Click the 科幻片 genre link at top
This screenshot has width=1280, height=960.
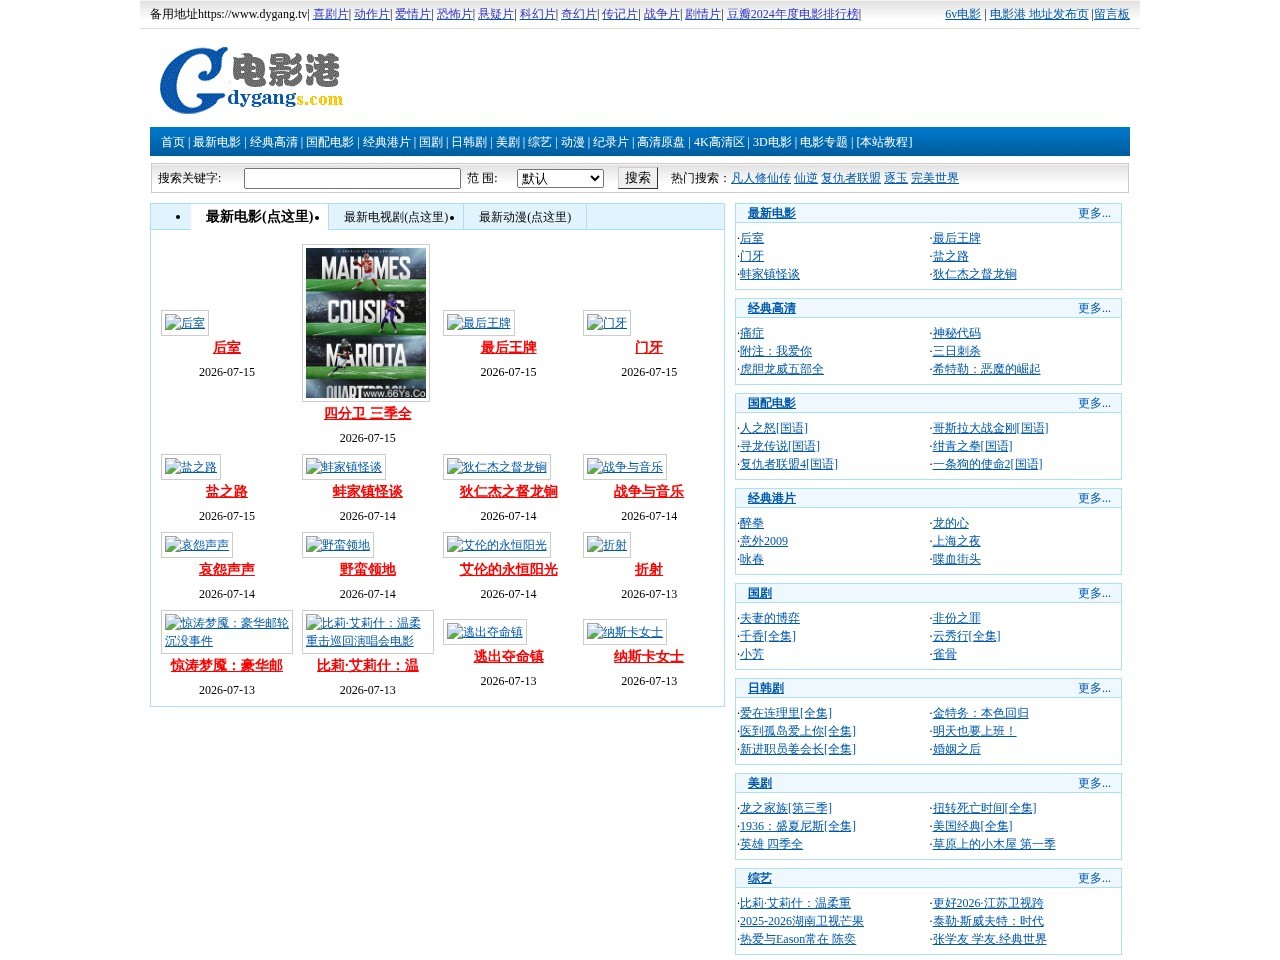(538, 14)
